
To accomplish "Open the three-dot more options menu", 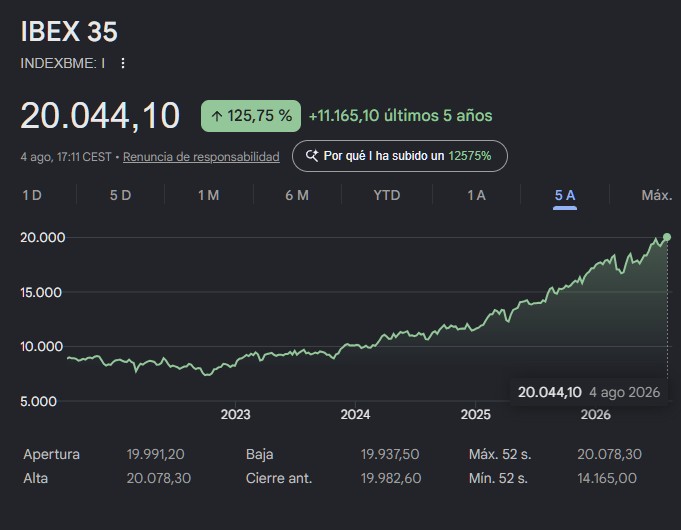I will [123, 63].
